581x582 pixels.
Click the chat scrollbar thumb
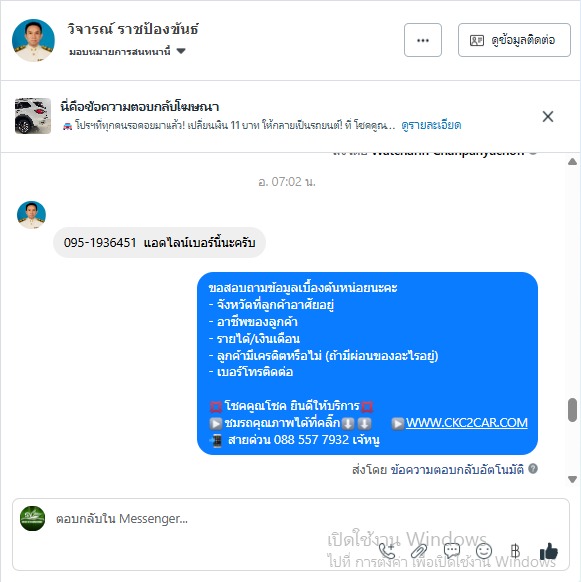point(572,410)
